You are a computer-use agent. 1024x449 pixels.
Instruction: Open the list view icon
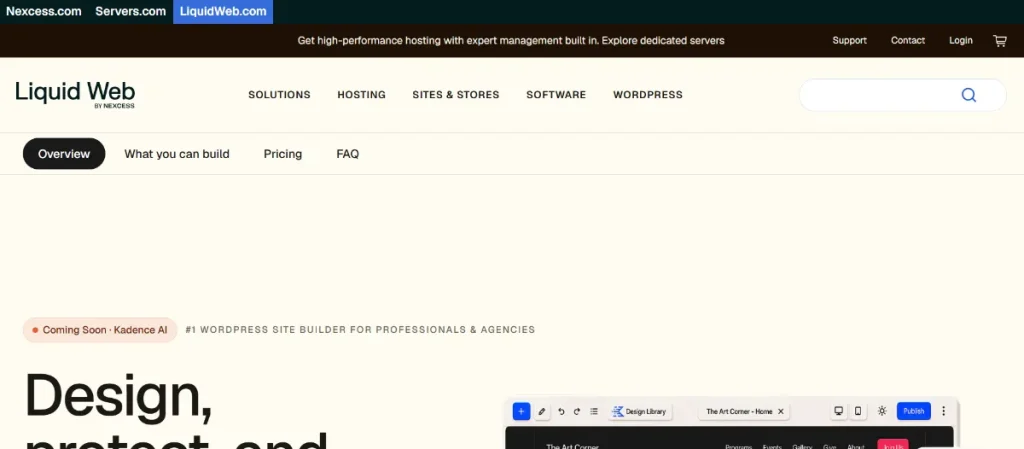point(594,411)
